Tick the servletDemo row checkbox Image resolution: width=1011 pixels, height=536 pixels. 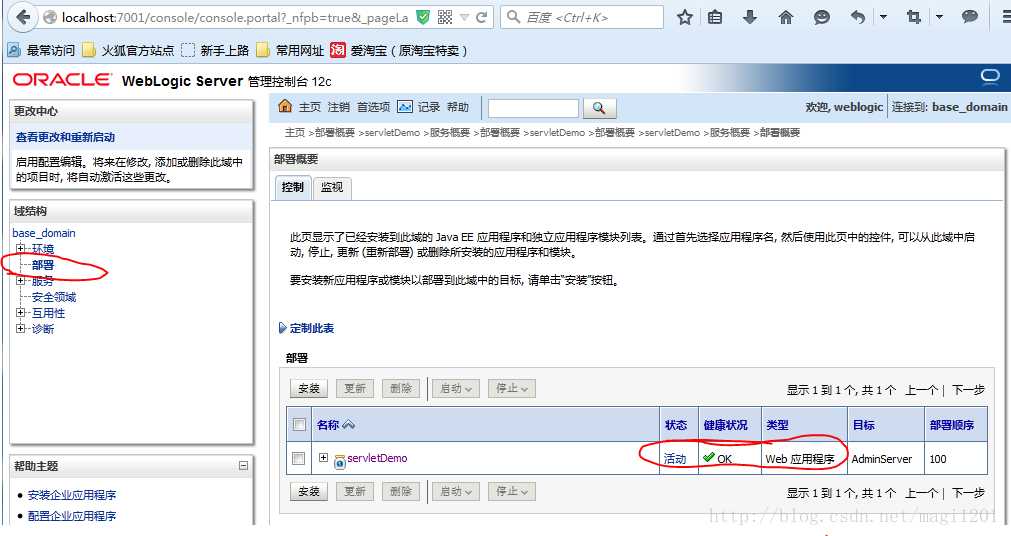299,459
